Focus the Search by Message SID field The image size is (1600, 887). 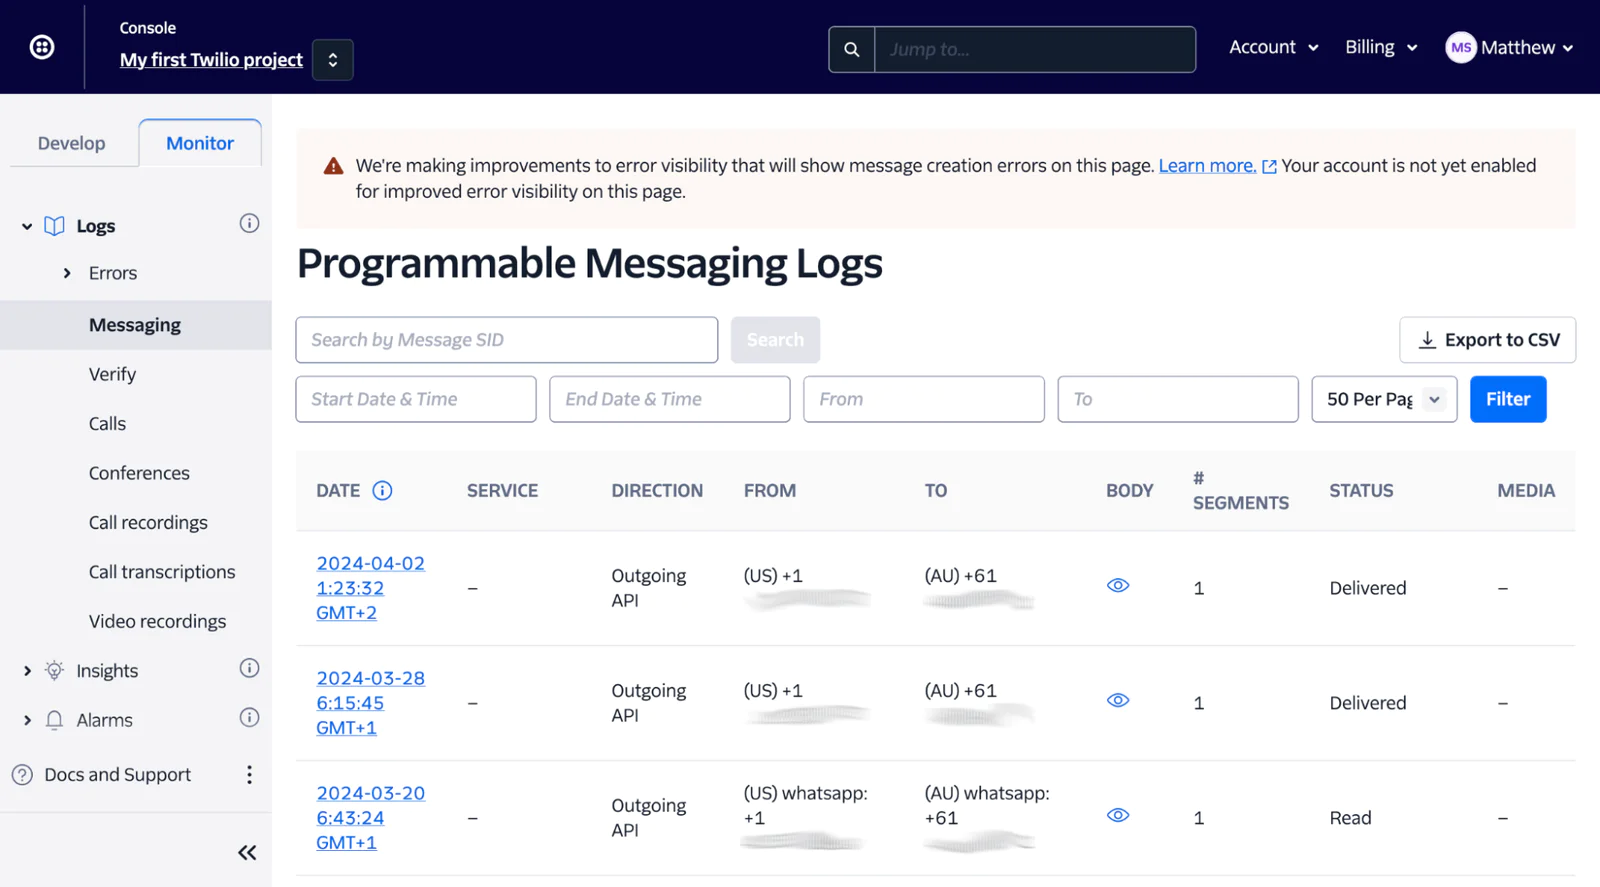[x=507, y=340]
